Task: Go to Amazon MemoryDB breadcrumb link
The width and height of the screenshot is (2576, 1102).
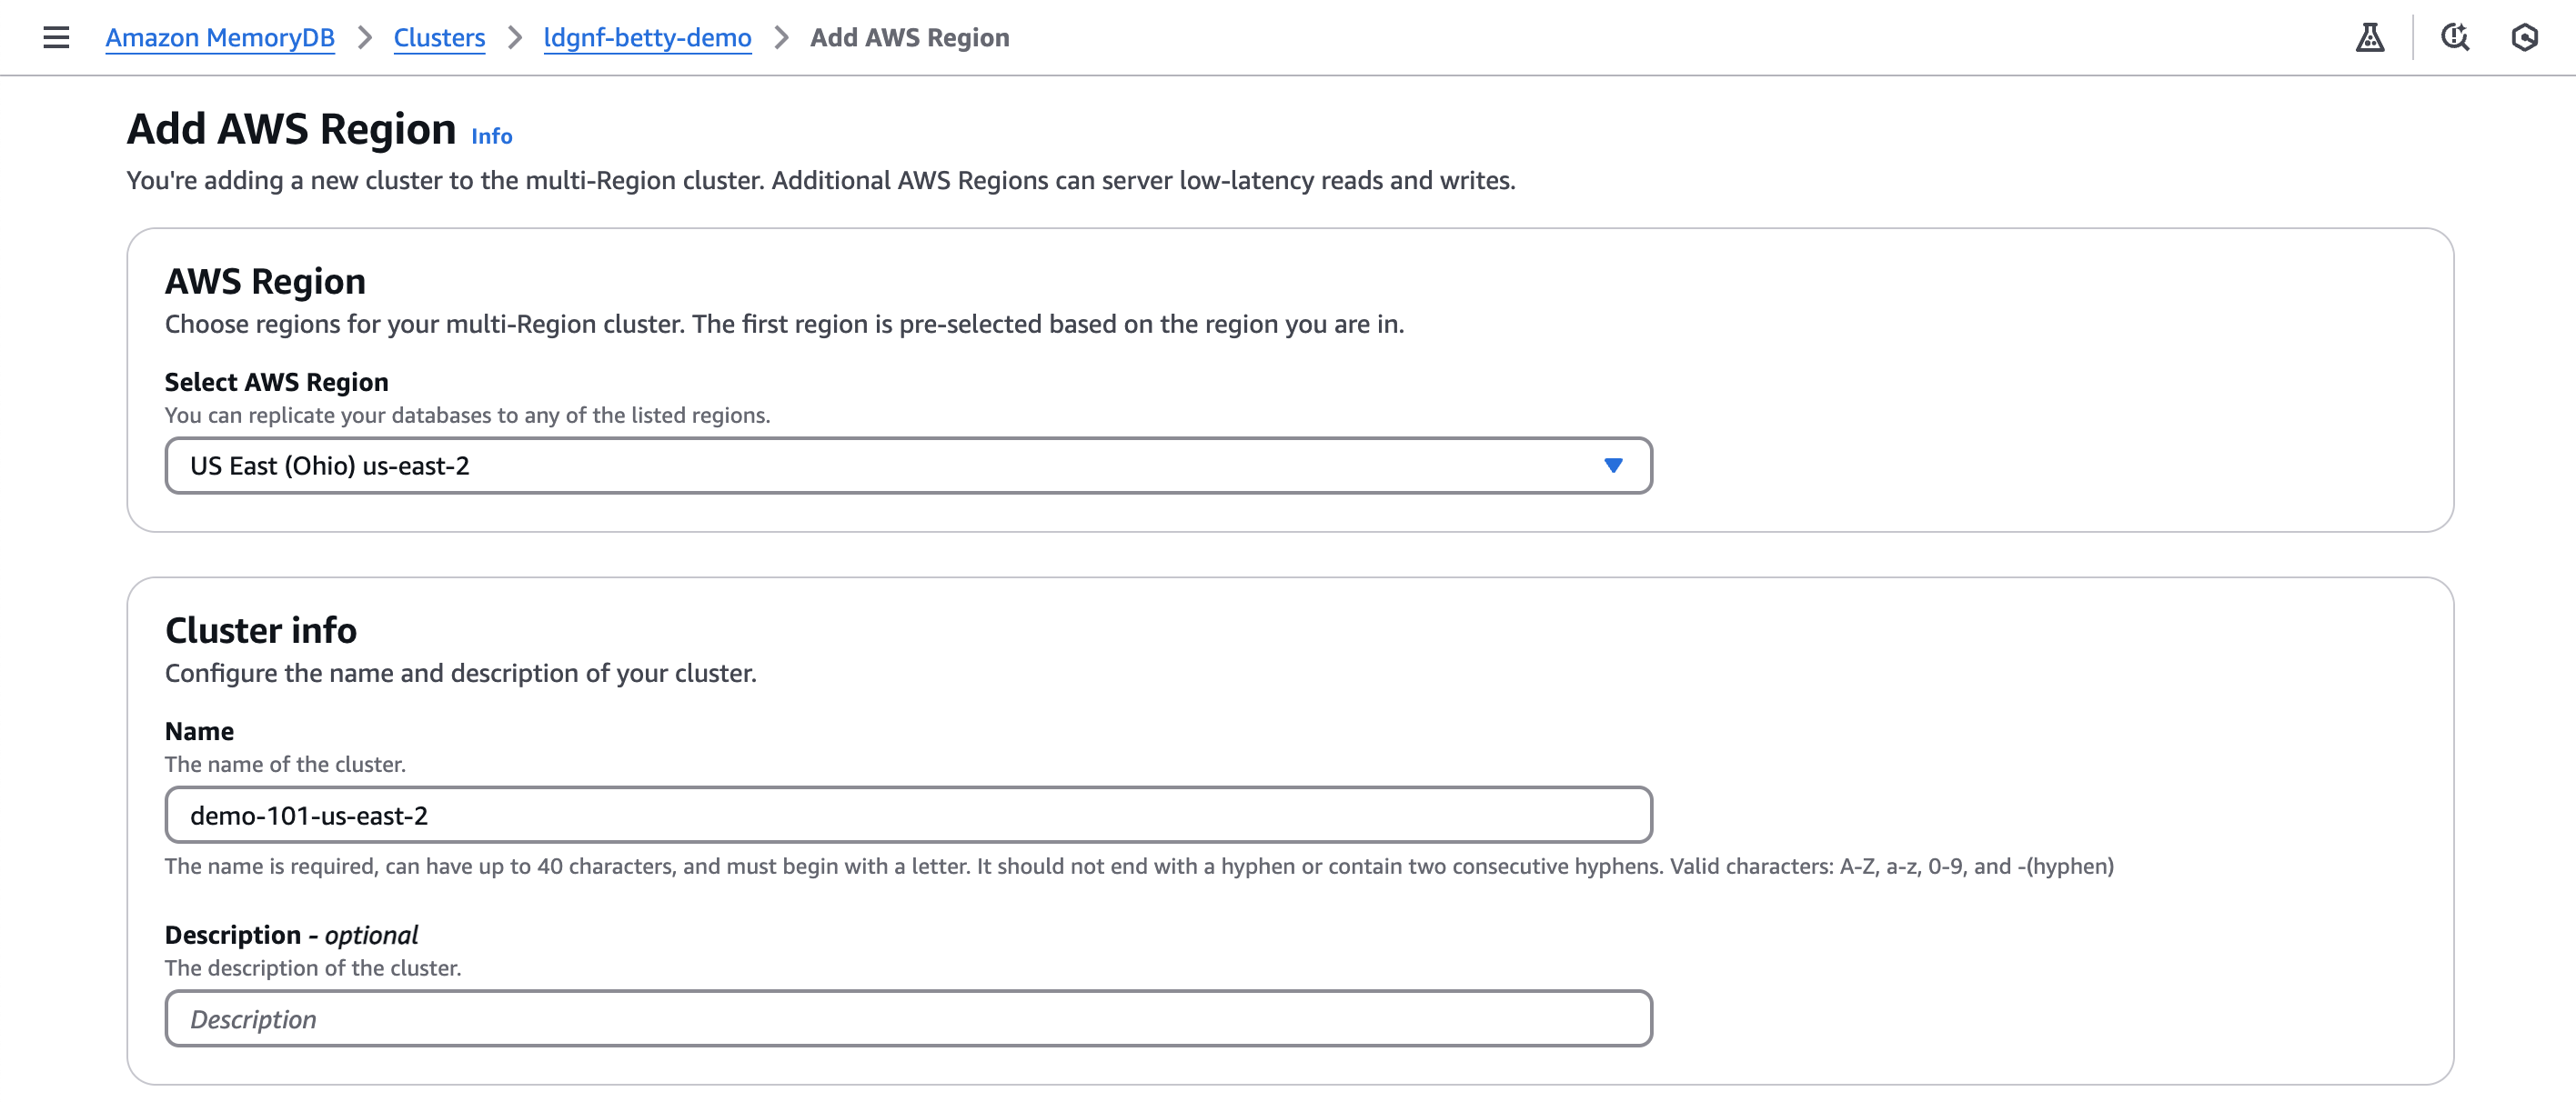Action: 220,37
